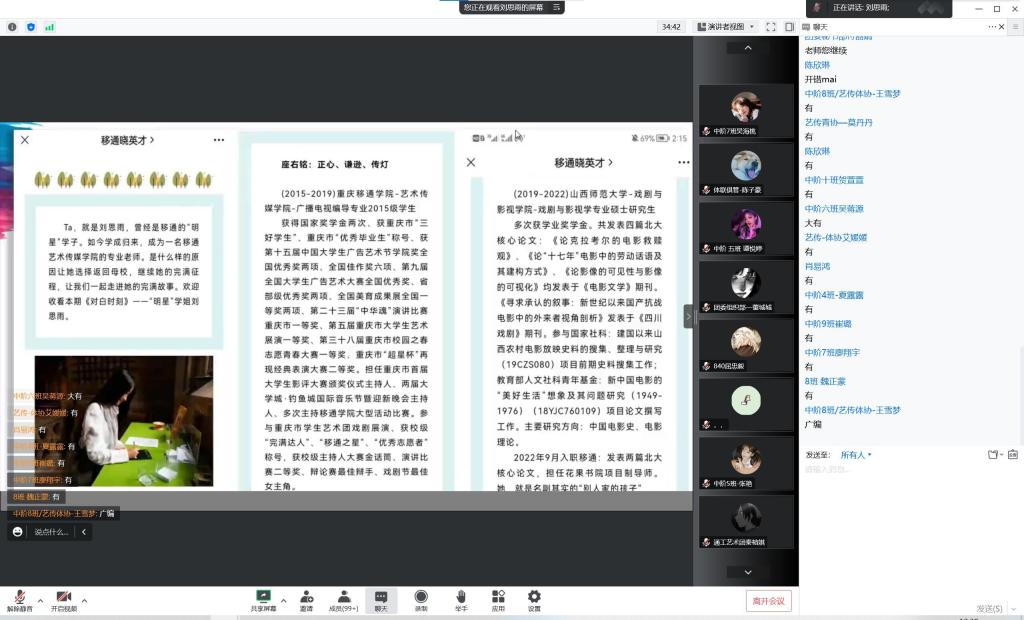Close the 聊天 chat panel
This screenshot has height=620, width=1024.
point(1002,27)
